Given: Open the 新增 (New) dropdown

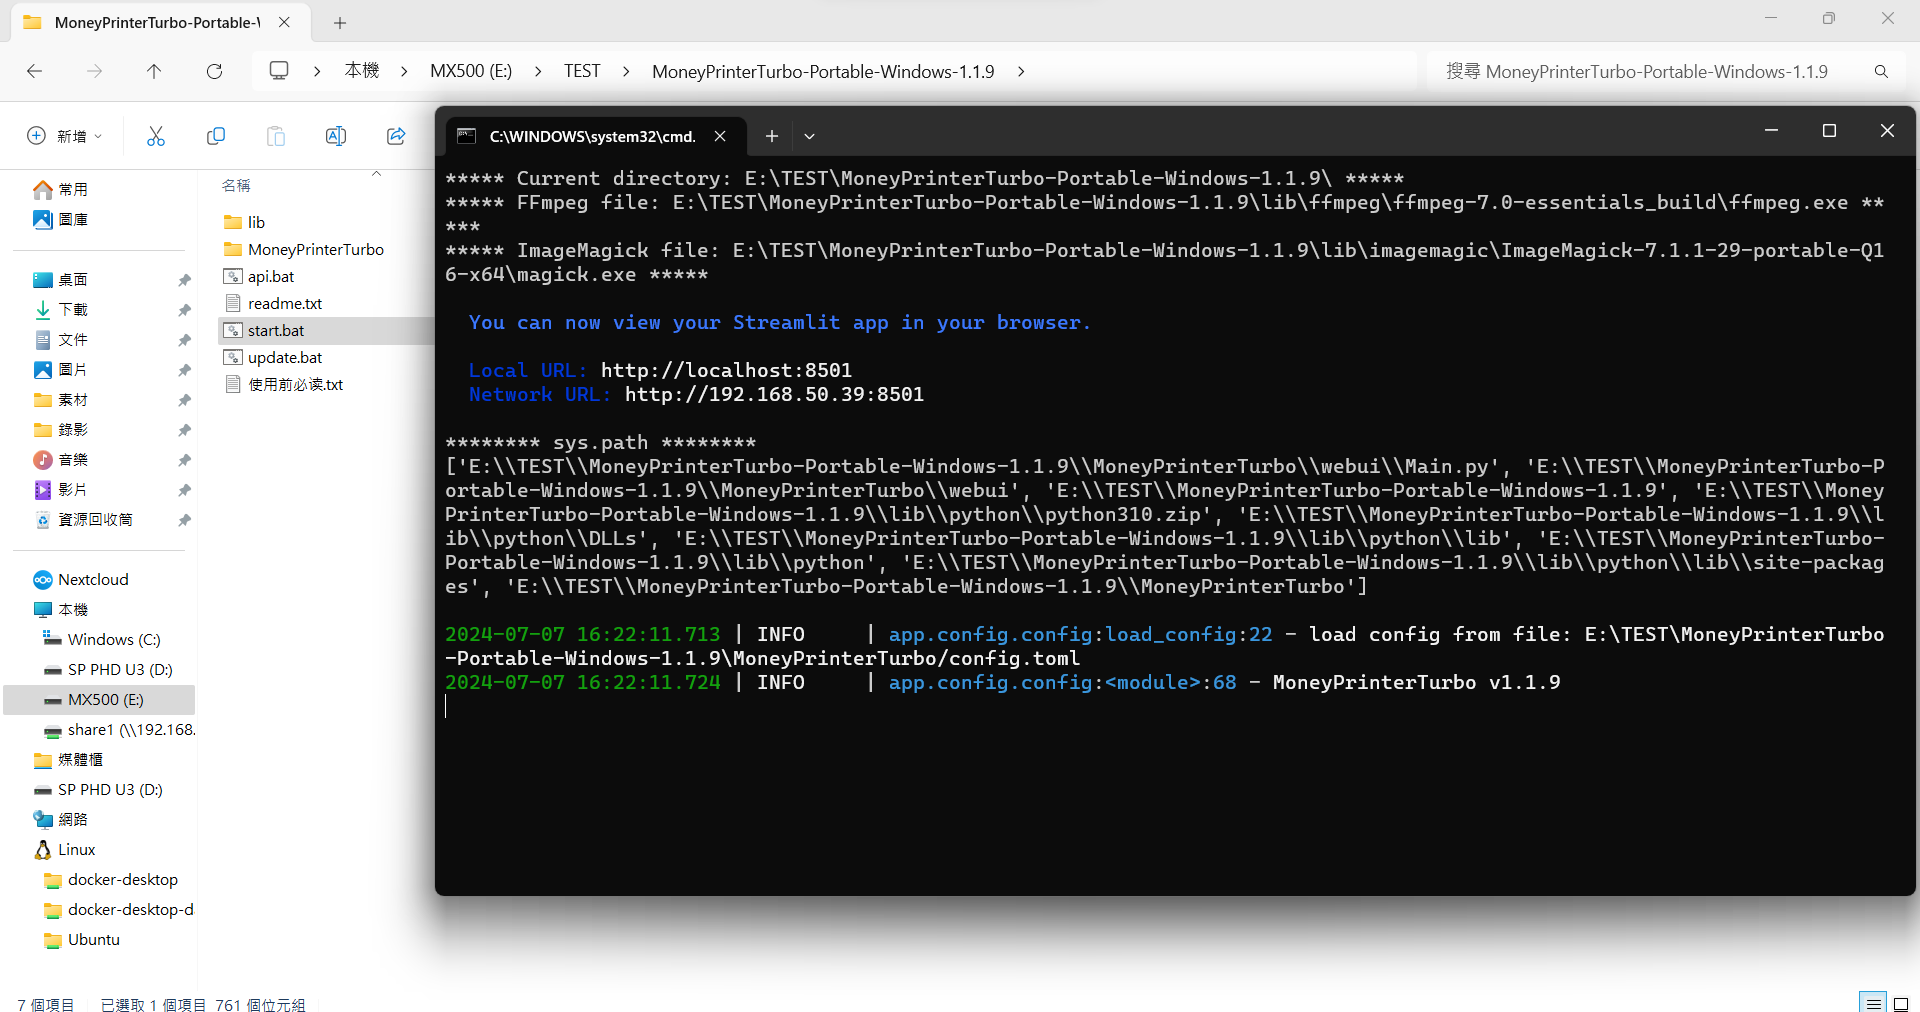Looking at the screenshot, I should coord(65,136).
